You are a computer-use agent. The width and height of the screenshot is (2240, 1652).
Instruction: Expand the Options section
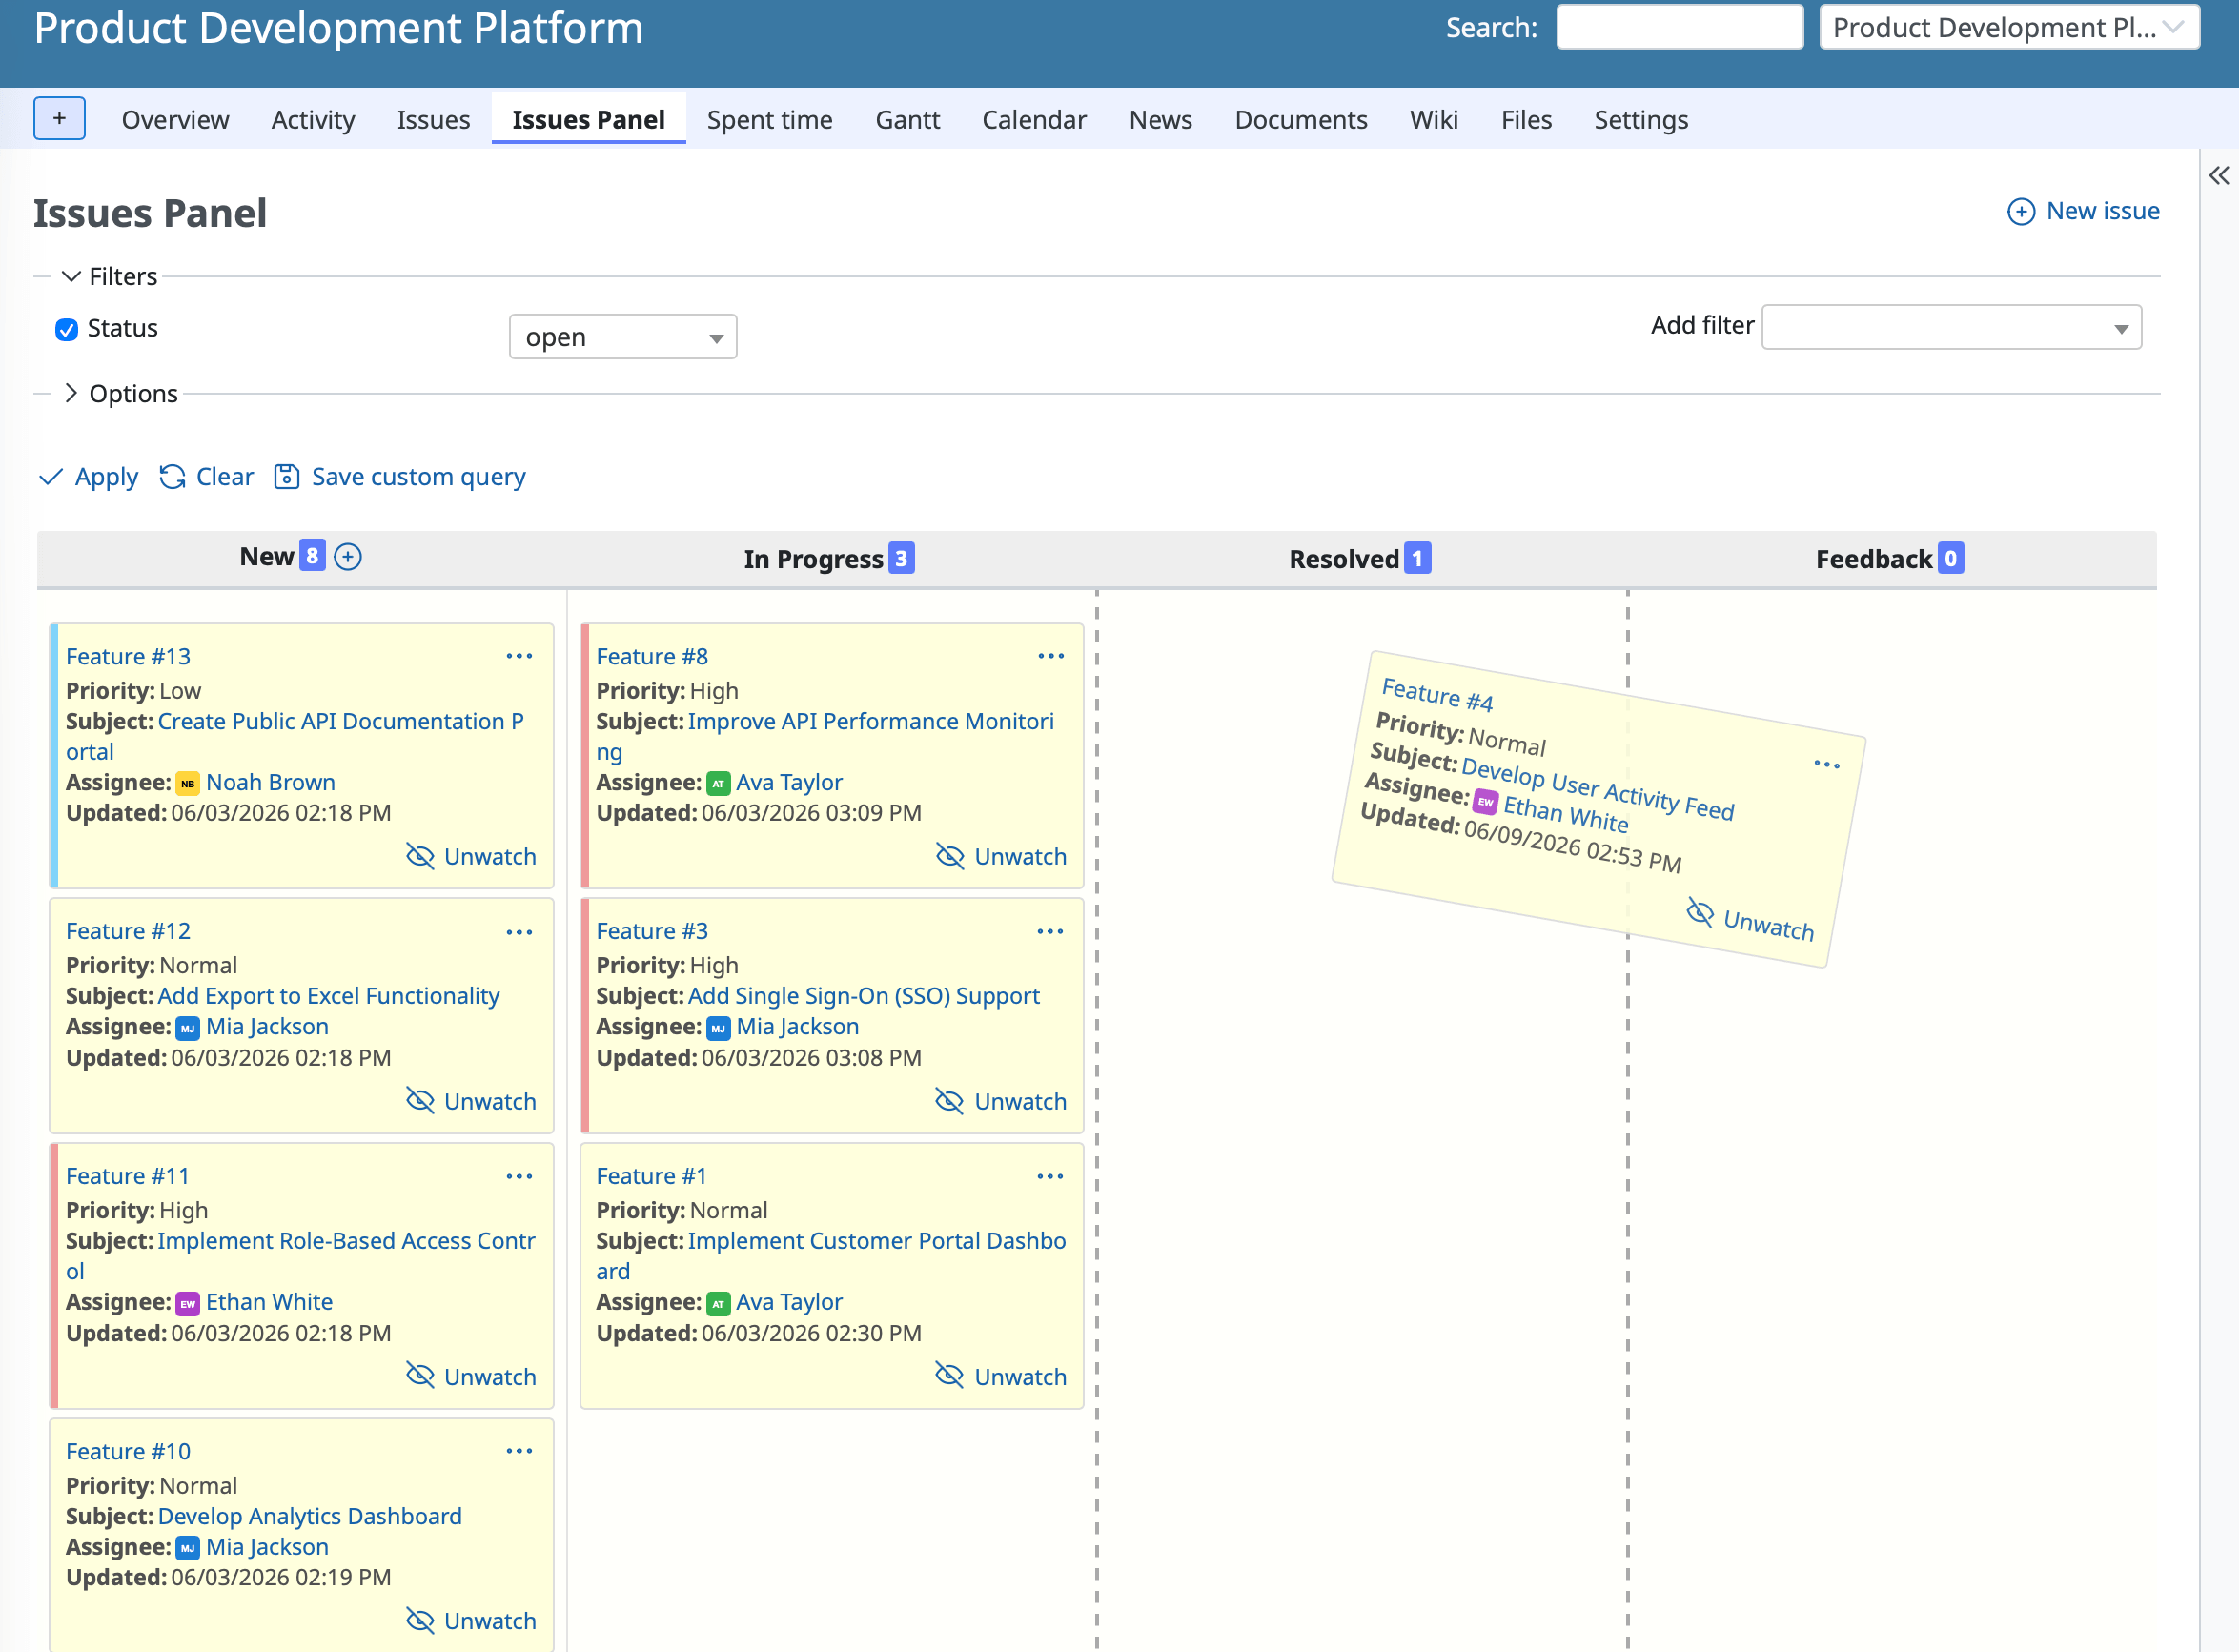click(121, 393)
